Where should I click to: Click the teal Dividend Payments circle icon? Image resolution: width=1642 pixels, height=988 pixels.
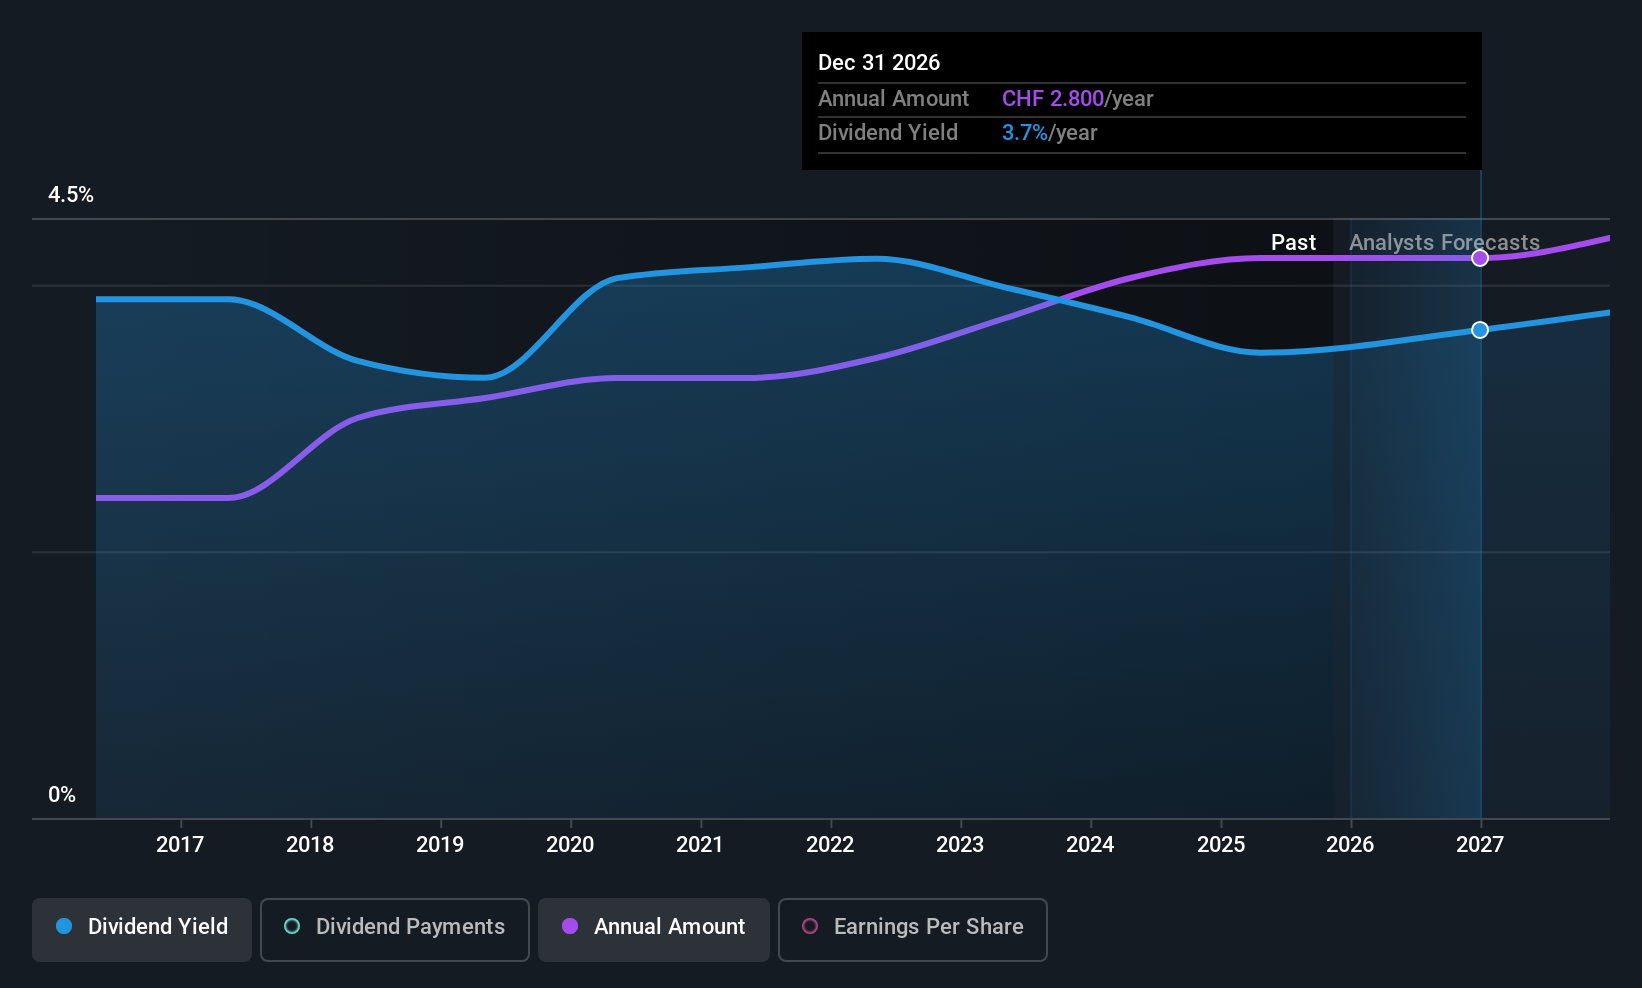tap(290, 927)
